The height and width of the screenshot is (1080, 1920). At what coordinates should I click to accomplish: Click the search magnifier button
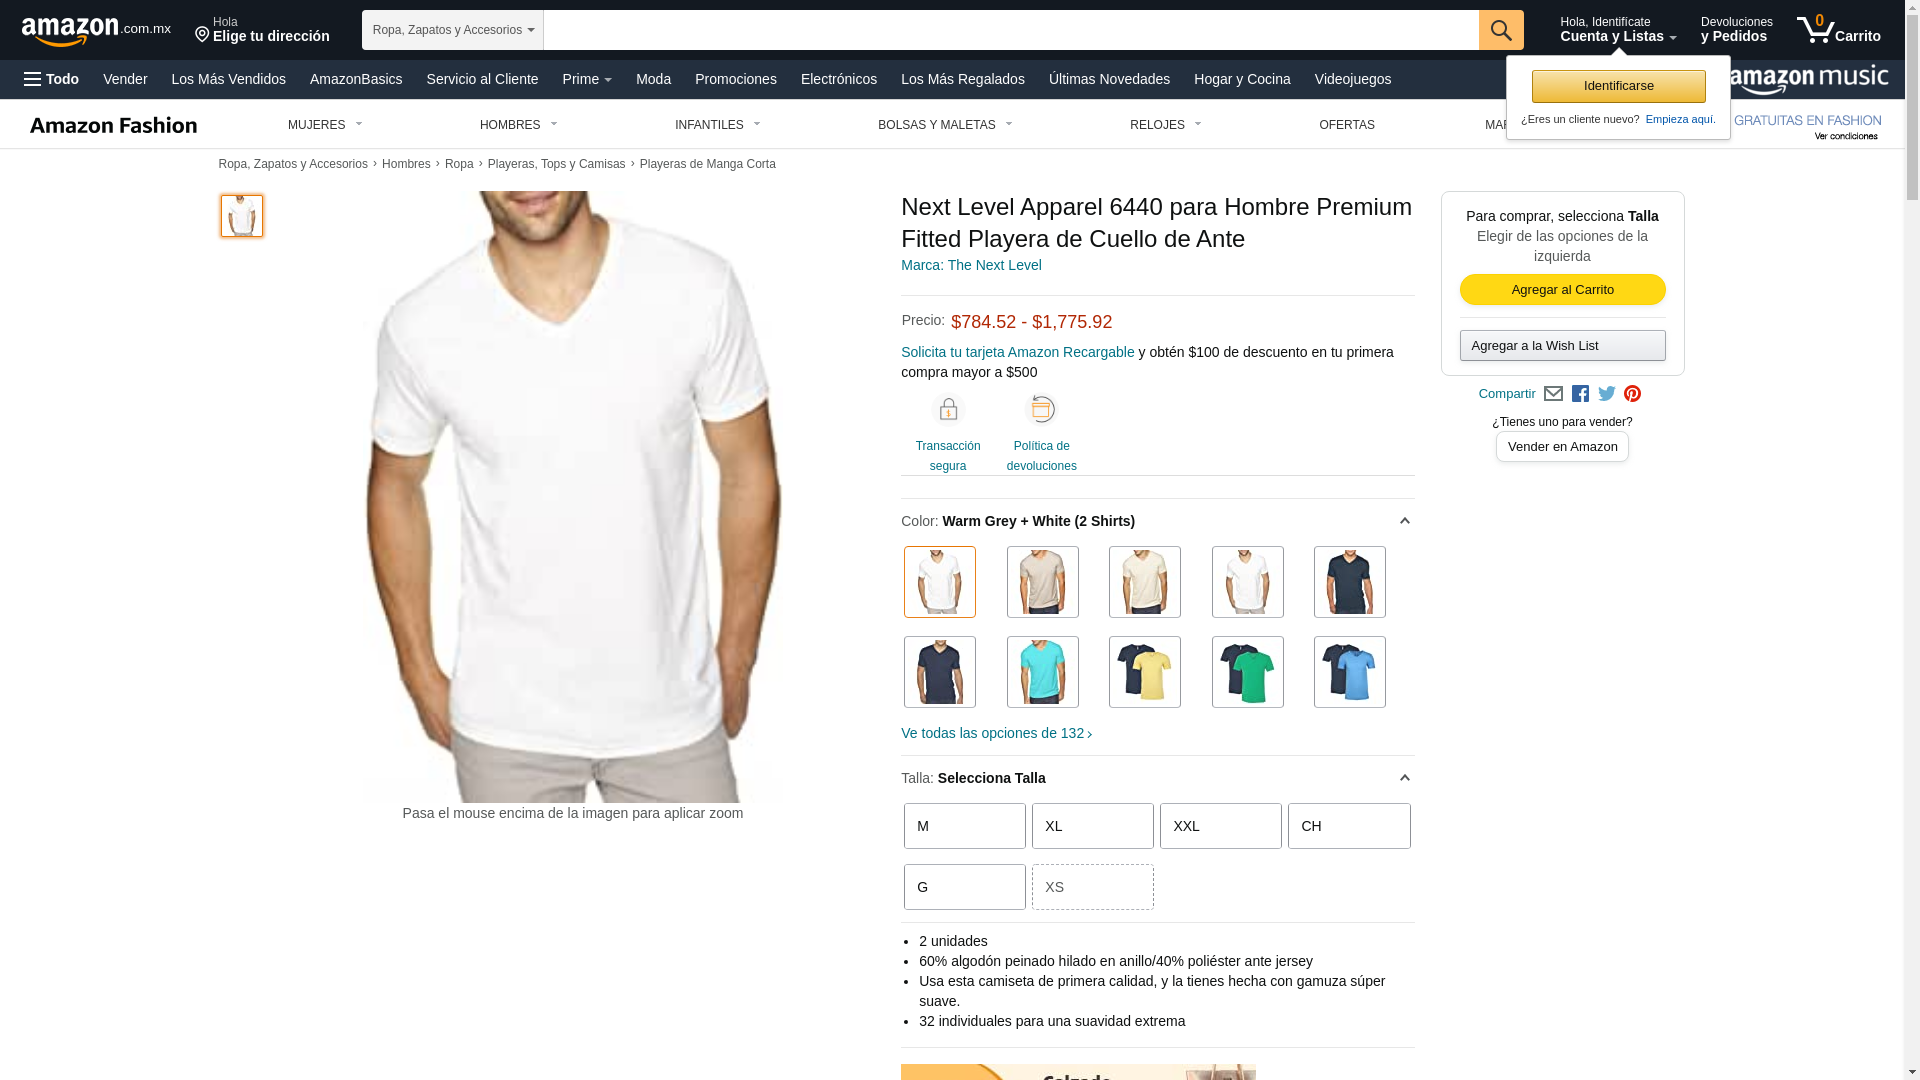1501,30
